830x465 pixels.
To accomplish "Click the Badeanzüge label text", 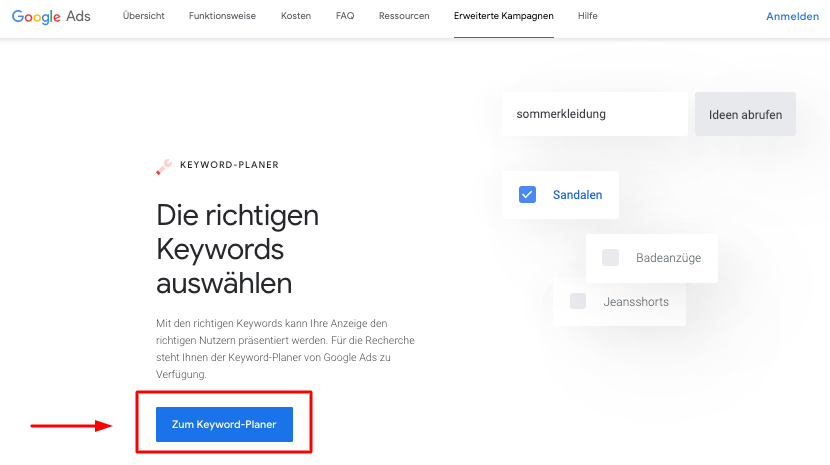I will tap(669, 258).
